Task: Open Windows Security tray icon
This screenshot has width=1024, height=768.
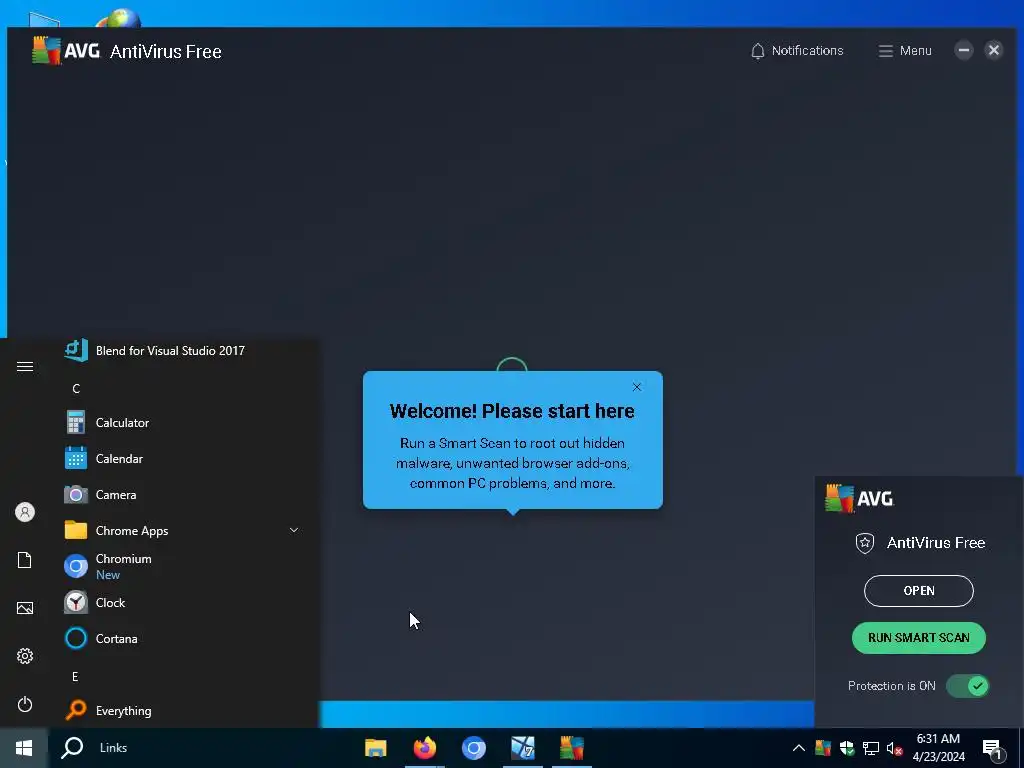Action: [x=847, y=748]
